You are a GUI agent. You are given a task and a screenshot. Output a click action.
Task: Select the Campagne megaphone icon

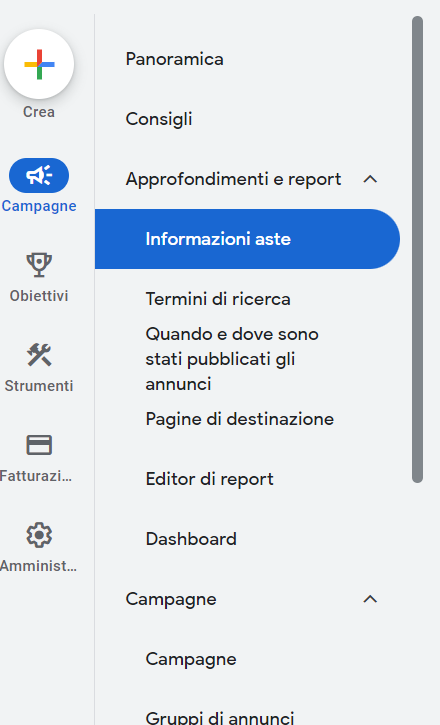click(x=39, y=176)
